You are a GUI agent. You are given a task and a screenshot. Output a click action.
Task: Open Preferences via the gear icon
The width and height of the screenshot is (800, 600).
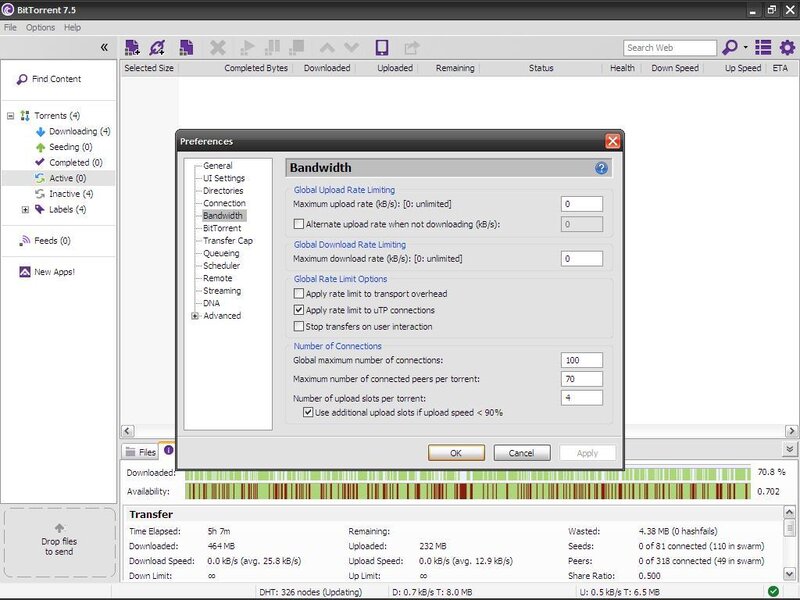(x=787, y=47)
